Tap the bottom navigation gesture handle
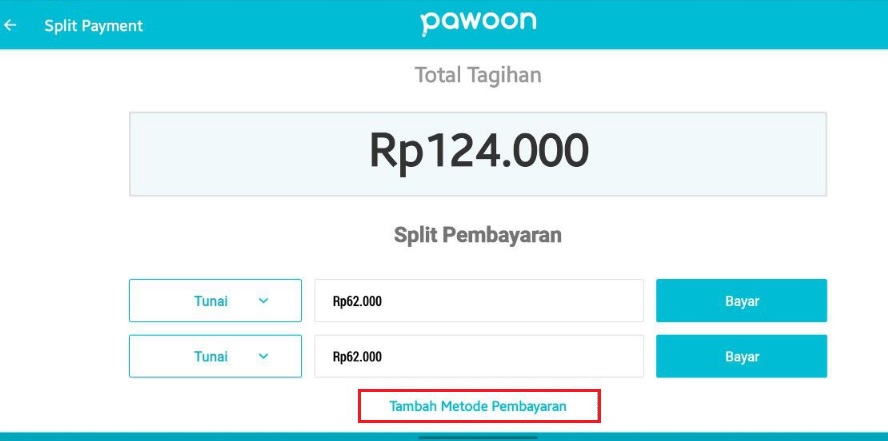The height and width of the screenshot is (441, 888). pyautogui.click(x=478, y=436)
